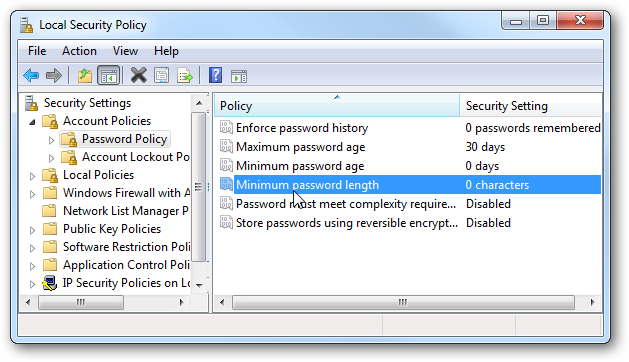The height and width of the screenshot is (362, 629).
Task: Open the File menu
Action: pyautogui.click(x=37, y=51)
